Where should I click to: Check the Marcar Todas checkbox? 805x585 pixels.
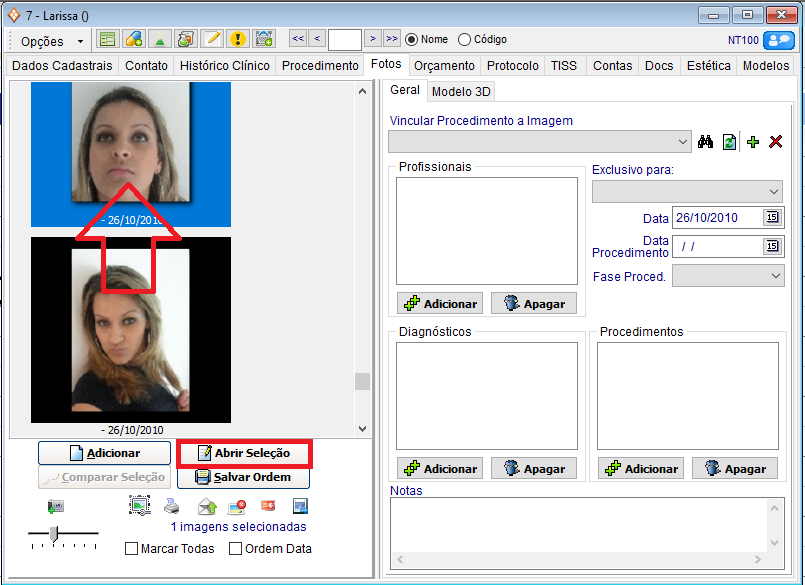132,548
